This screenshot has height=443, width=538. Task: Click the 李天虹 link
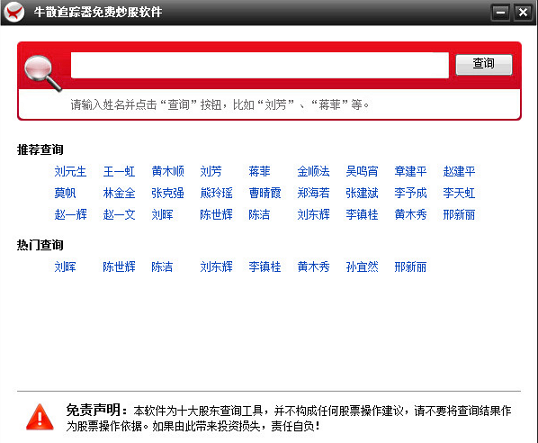tap(459, 193)
